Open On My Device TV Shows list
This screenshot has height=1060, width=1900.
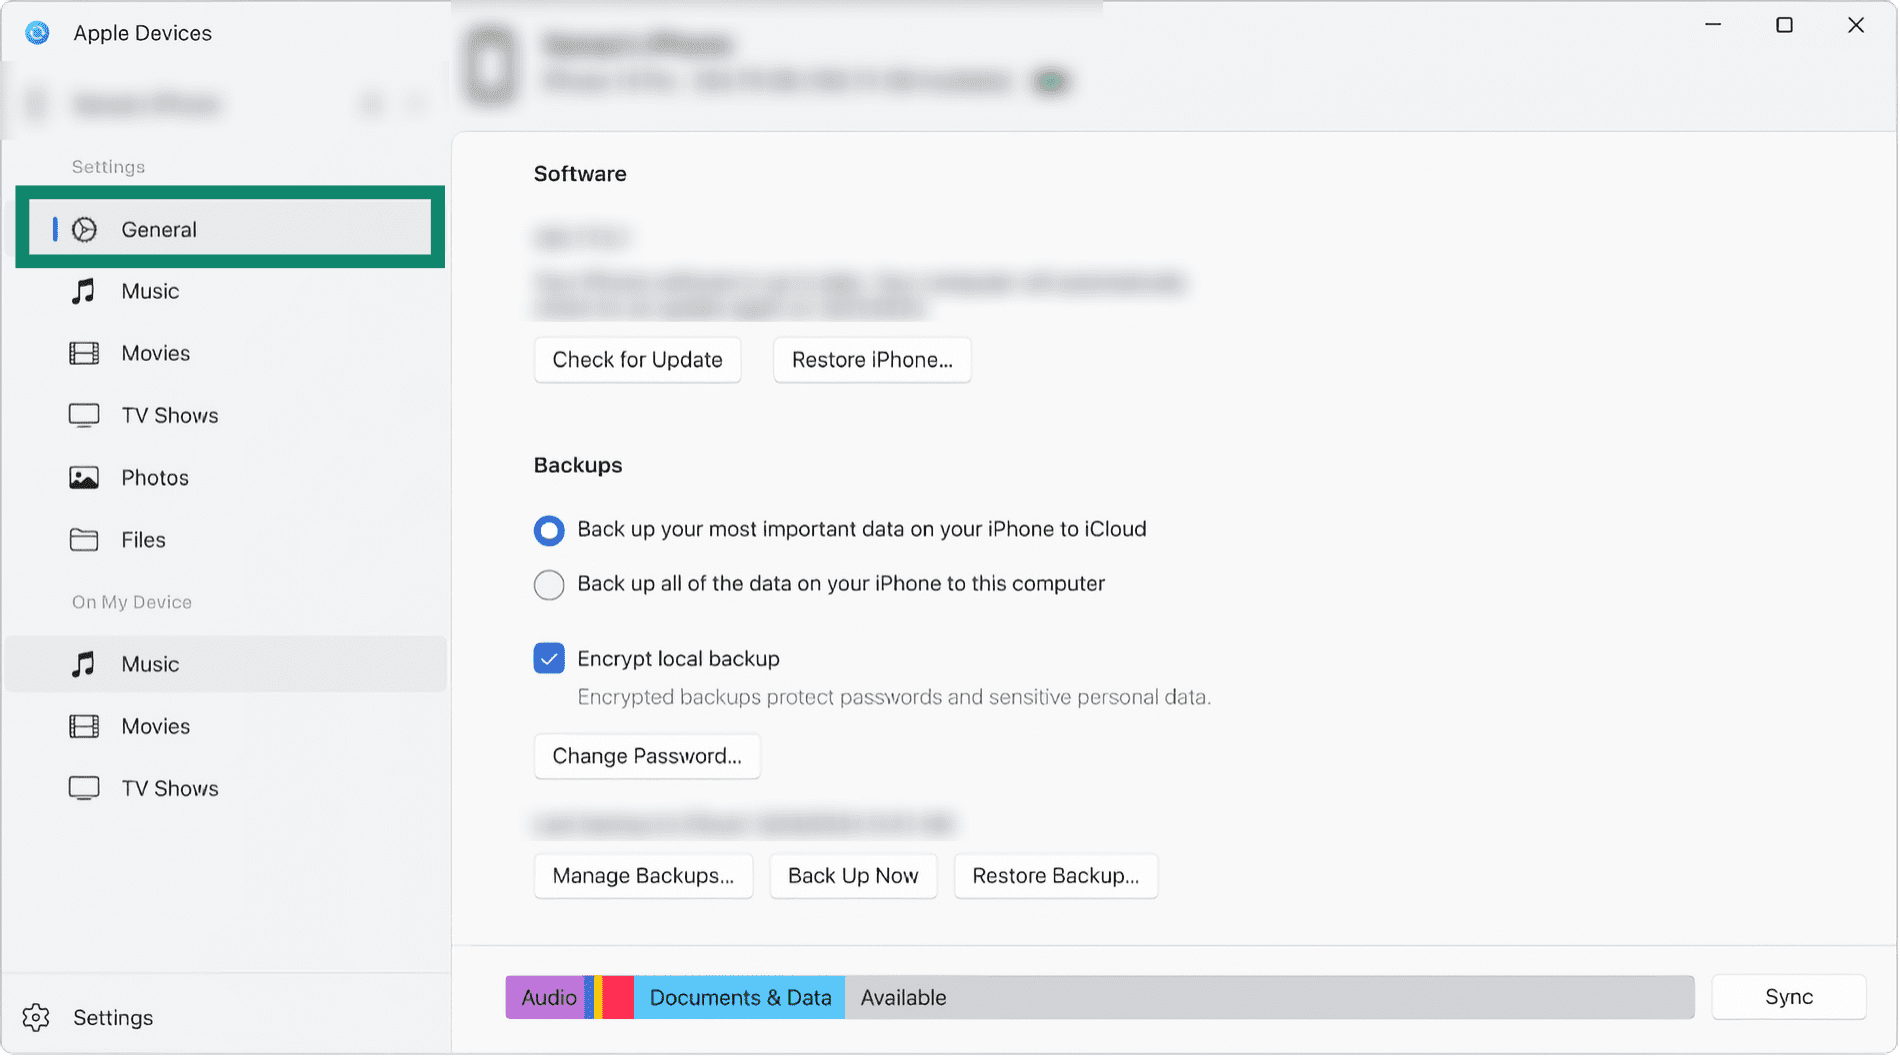(226, 789)
